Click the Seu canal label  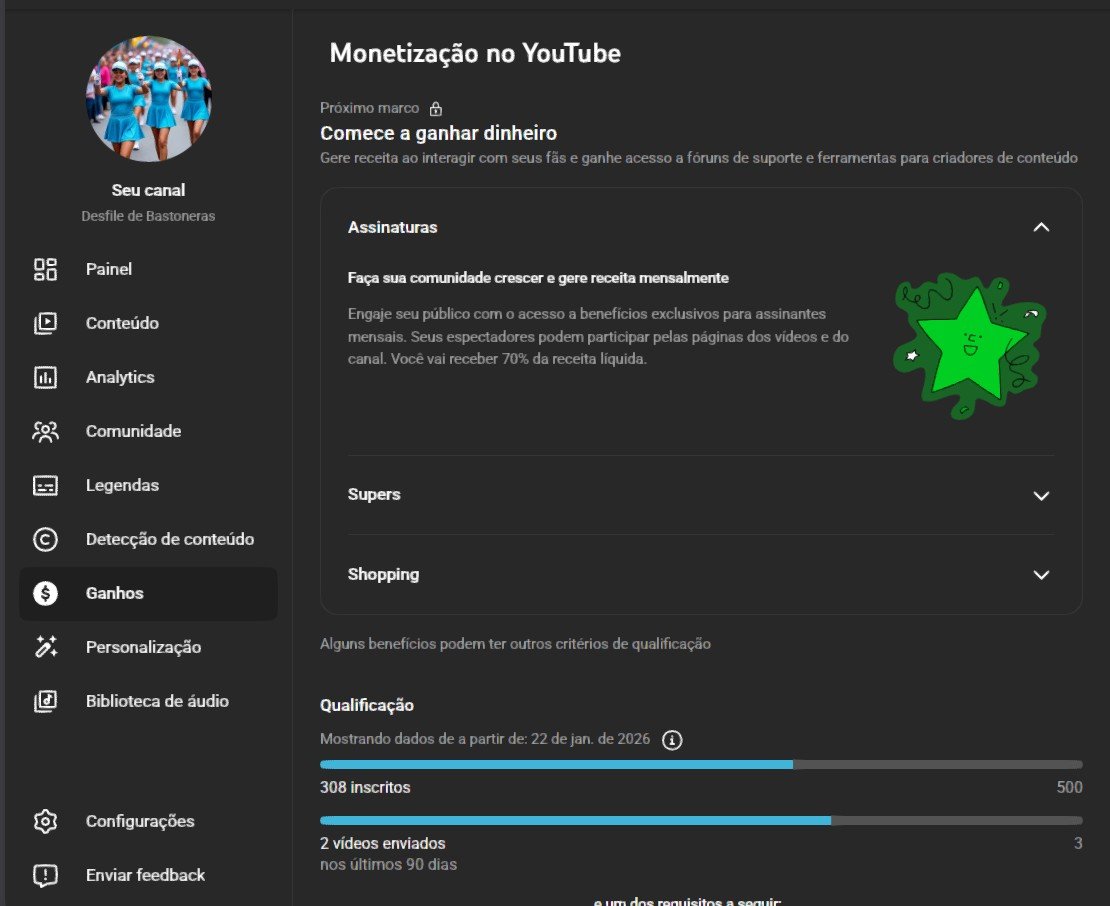148,190
